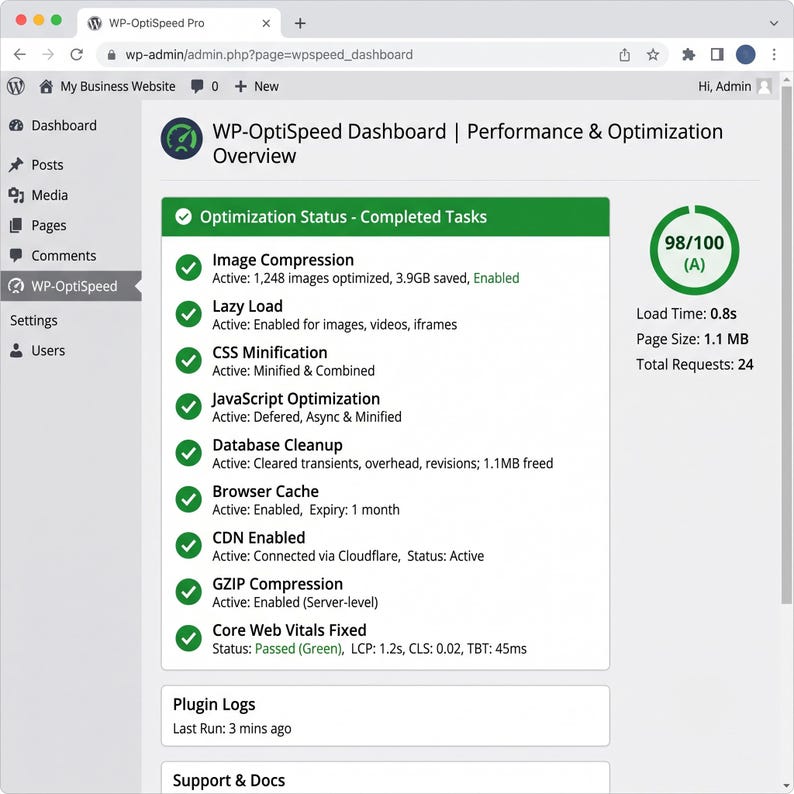Screen dimensions: 794x794
Task: Open the Chrome three-dot menu
Action: pyautogui.click(x=774, y=54)
